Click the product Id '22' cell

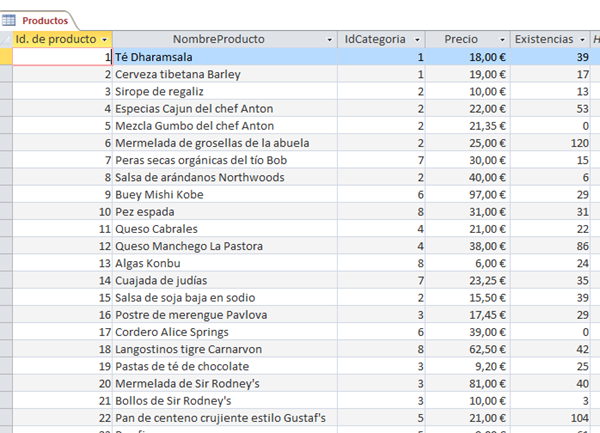(62, 418)
